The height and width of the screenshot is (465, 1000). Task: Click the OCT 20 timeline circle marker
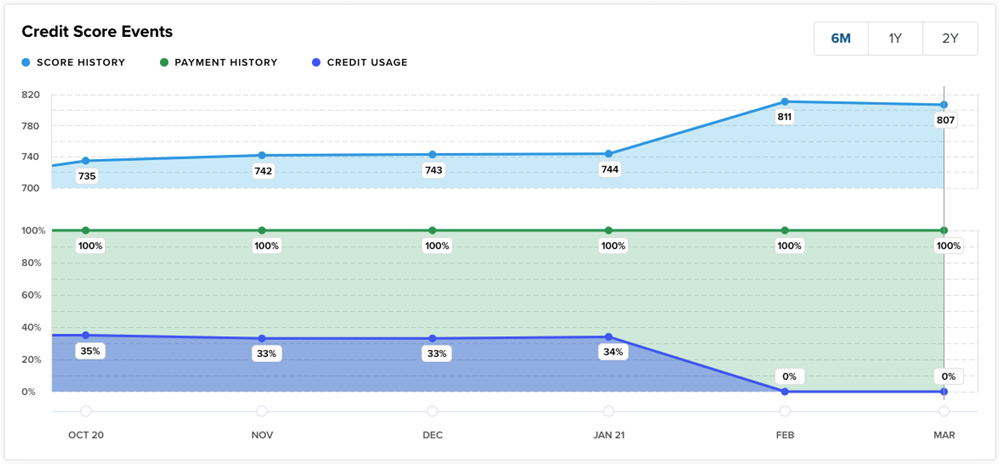[x=85, y=411]
